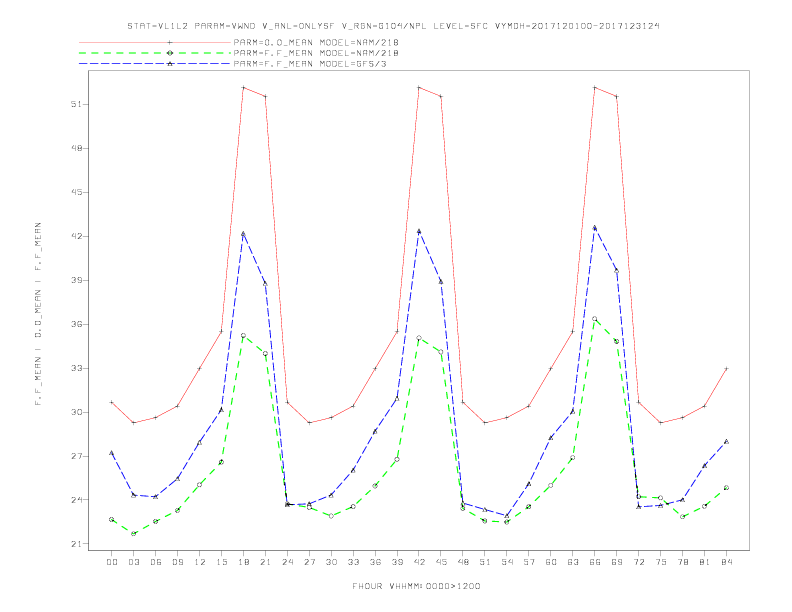Click y-axis tick label 48

76,148
